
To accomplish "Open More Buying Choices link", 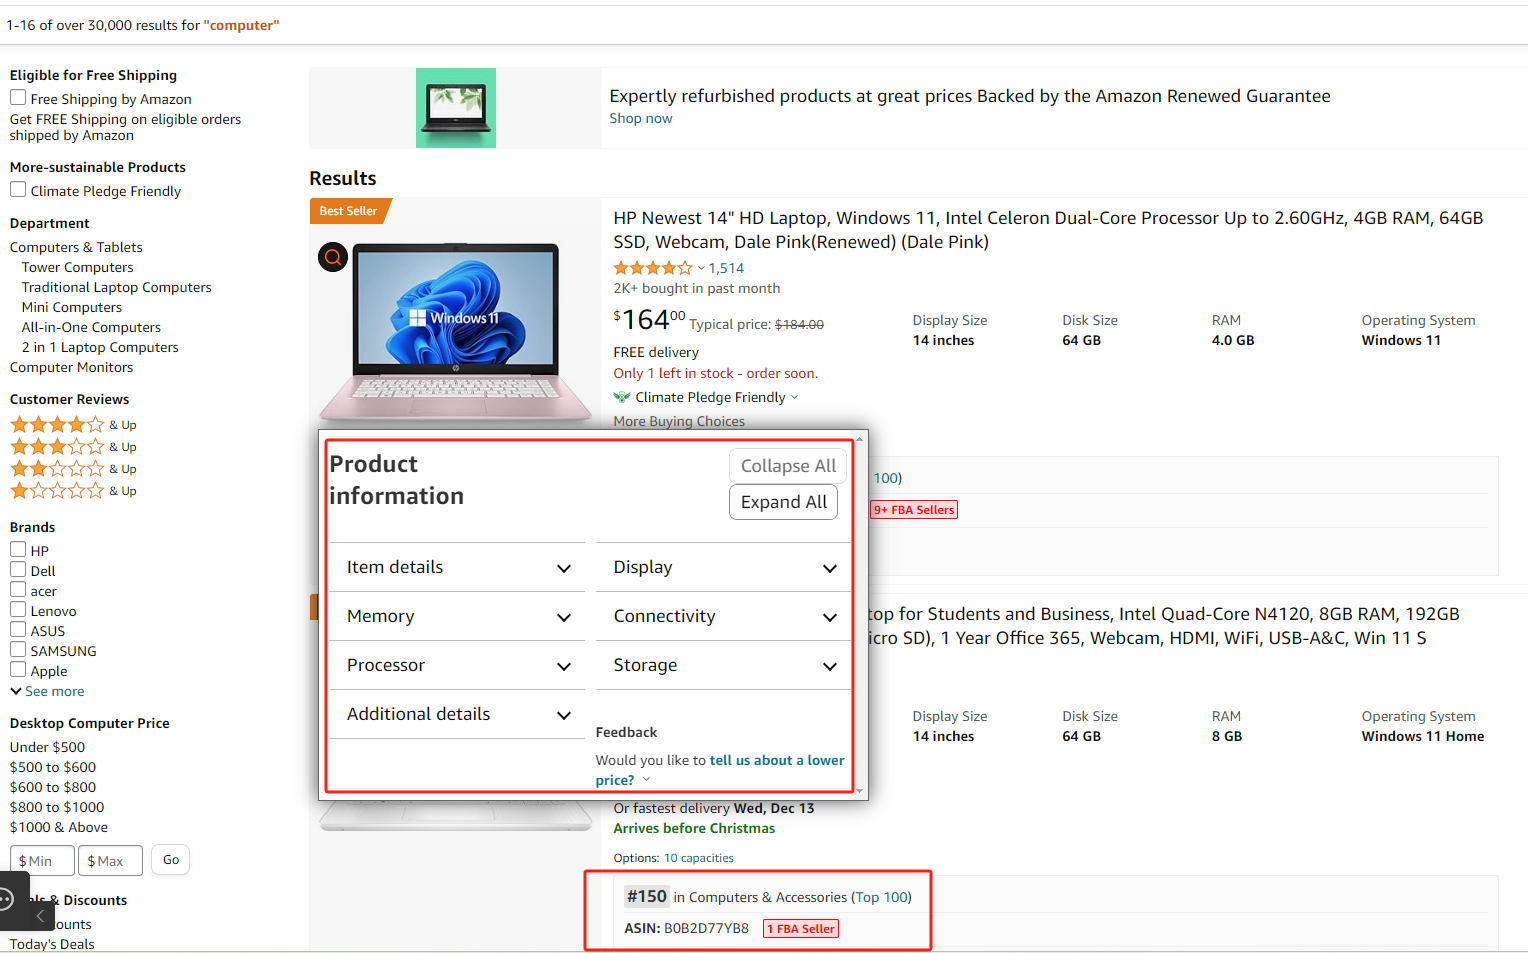I will [x=679, y=421].
